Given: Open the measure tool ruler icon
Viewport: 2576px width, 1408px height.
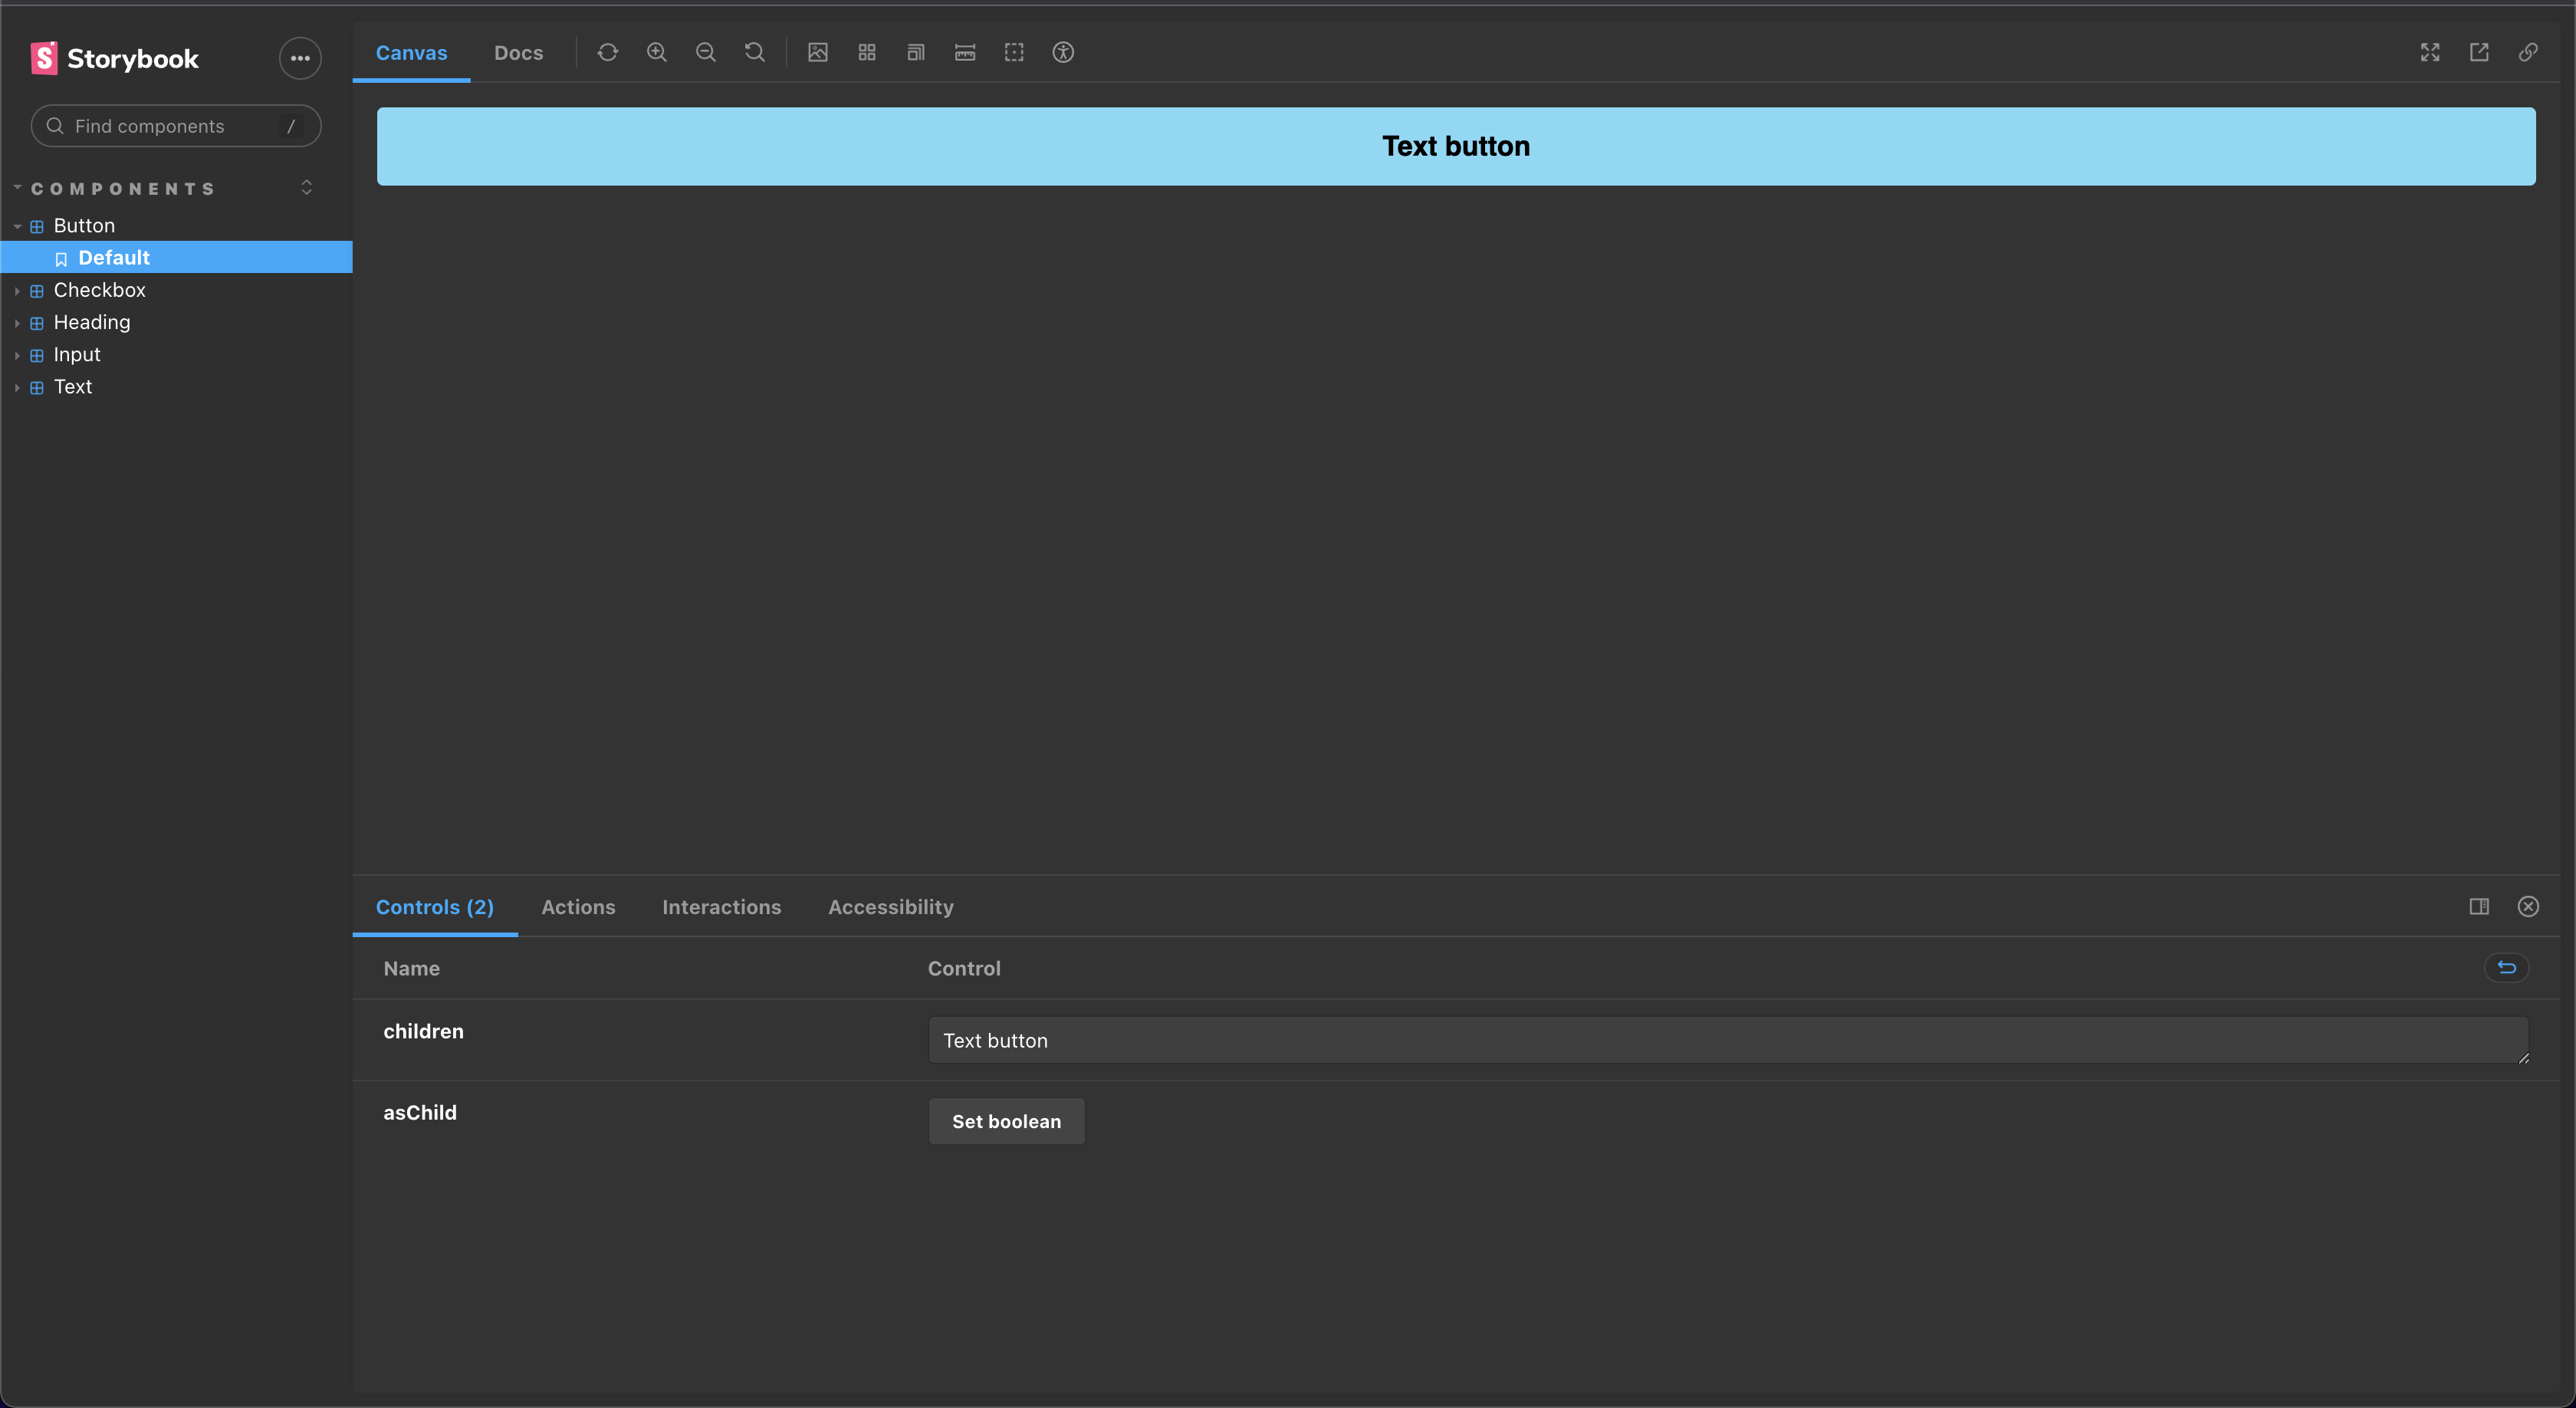Looking at the screenshot, I should click(964, 52).
